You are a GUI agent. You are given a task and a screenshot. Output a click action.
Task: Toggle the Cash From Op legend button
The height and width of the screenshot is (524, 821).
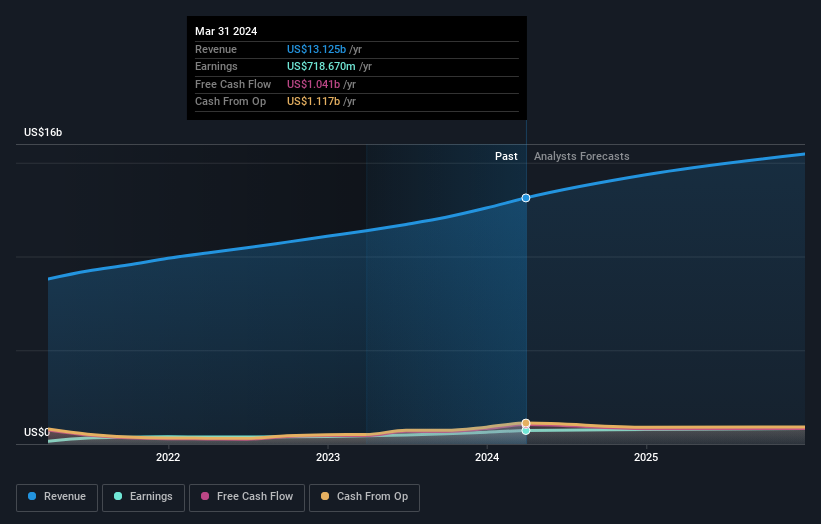[x=364, y=497]
